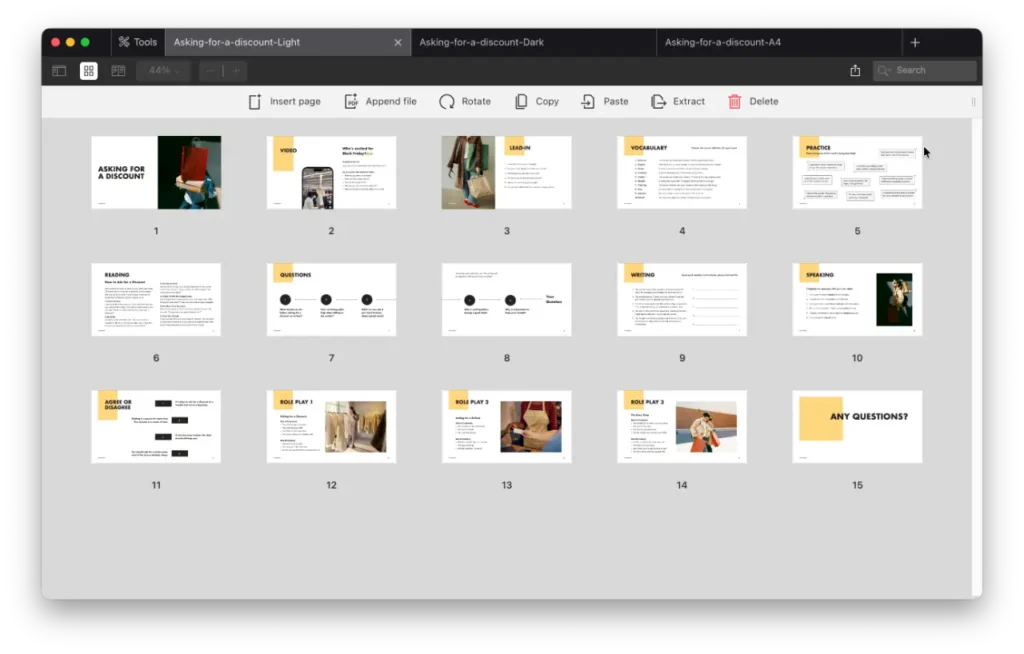This screenshot has width=1024, height=654.
Task: Click the zoom increase plus control
Action: (236, 71)
